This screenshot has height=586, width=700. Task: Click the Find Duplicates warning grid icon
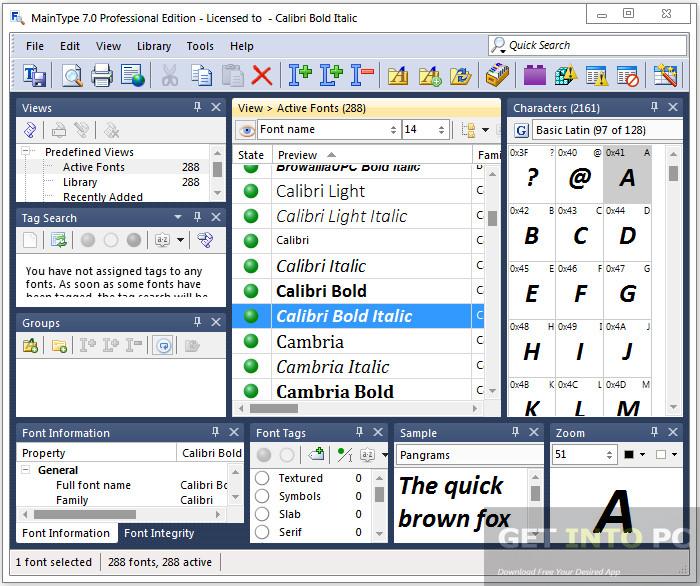coord(566,75)
